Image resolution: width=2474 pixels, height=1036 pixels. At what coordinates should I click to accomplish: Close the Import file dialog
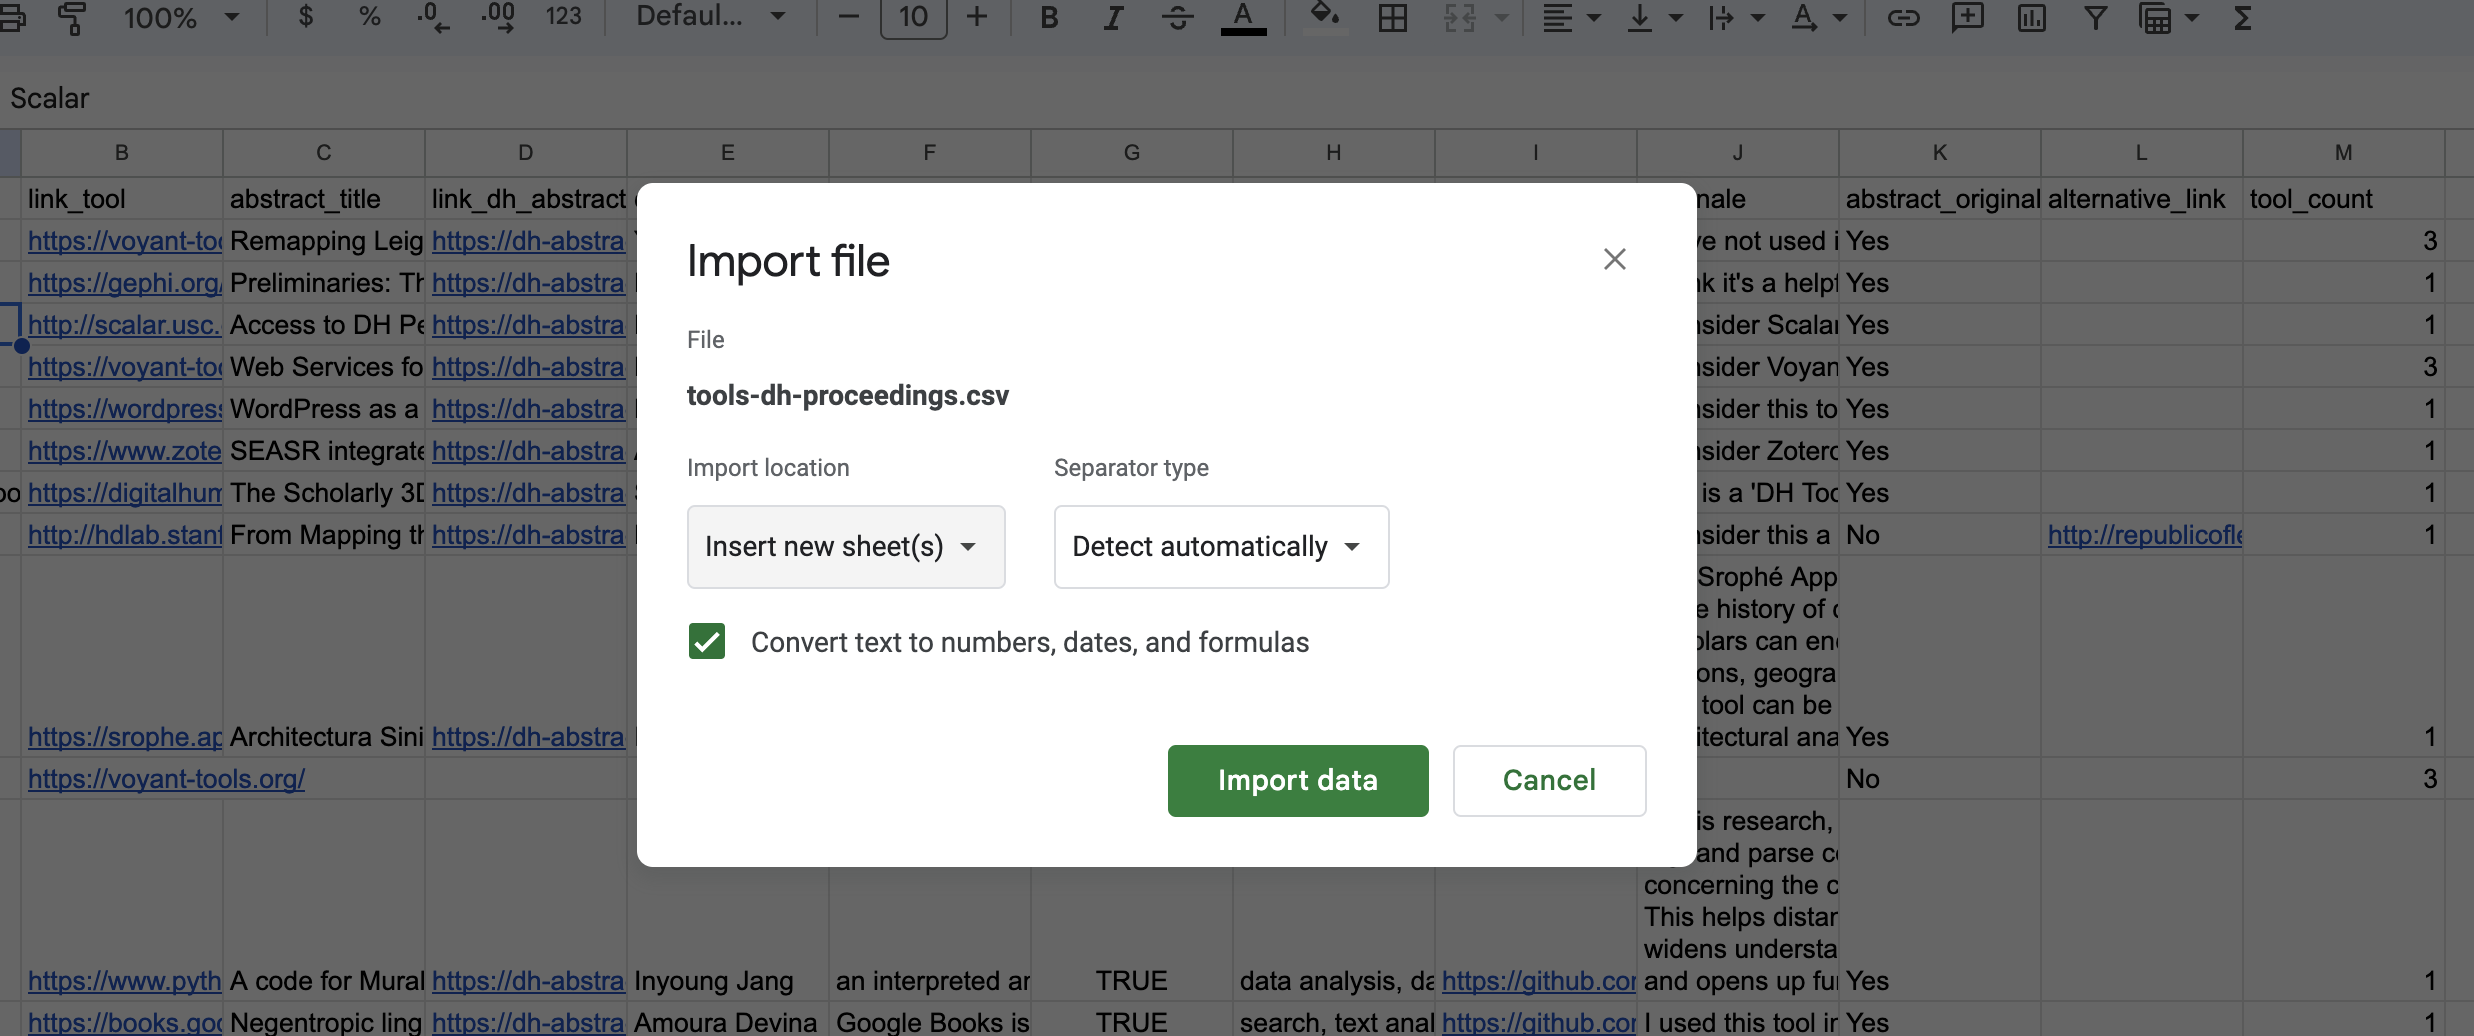pos(1614,260)
